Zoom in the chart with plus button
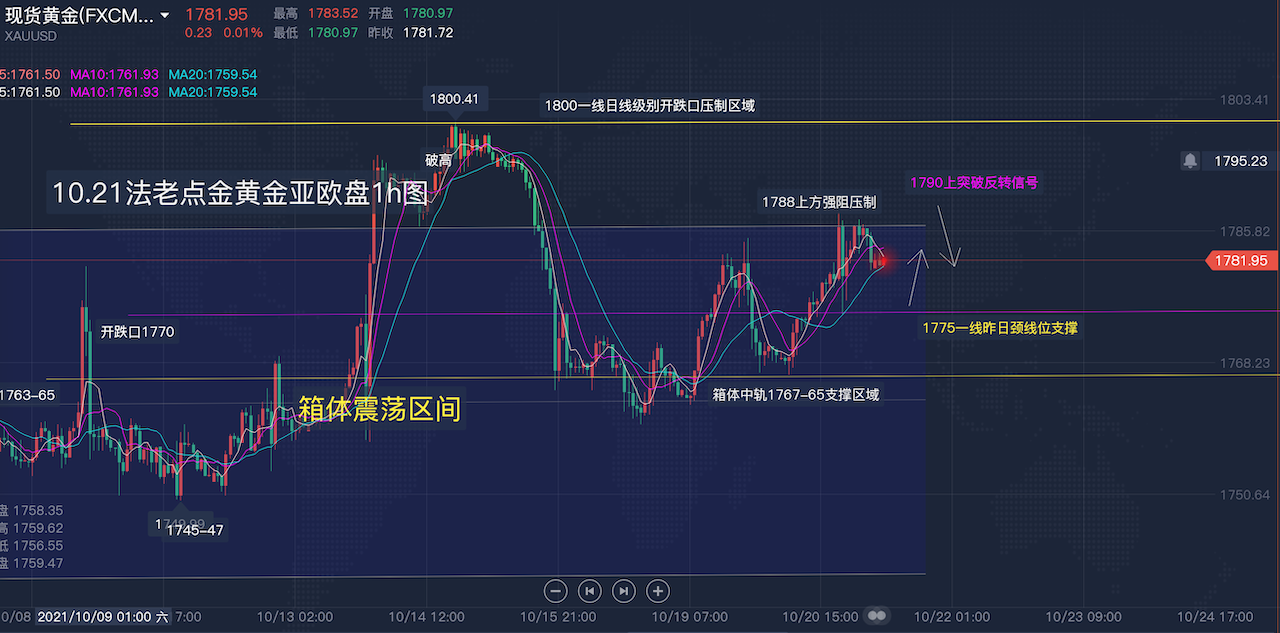The height and width of the screenshot is (633, 1280). [657, 591]
